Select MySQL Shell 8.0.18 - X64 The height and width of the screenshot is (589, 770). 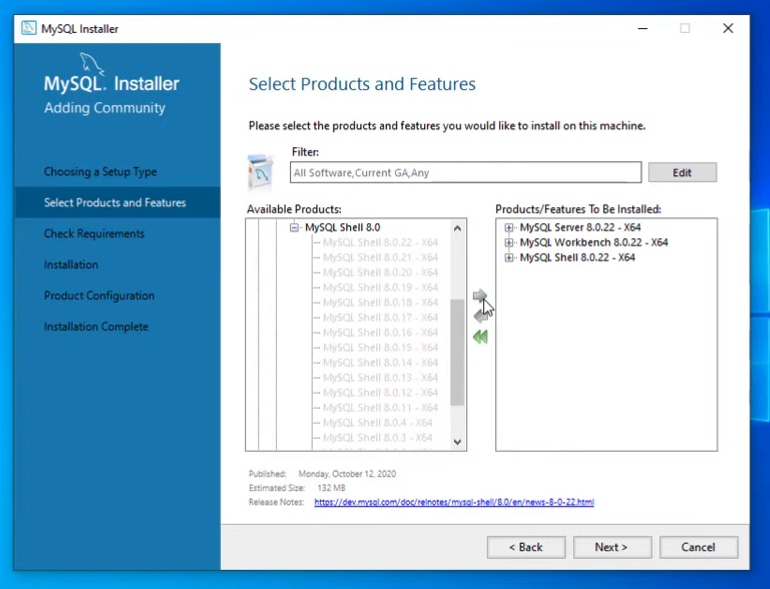click(380, 302)
